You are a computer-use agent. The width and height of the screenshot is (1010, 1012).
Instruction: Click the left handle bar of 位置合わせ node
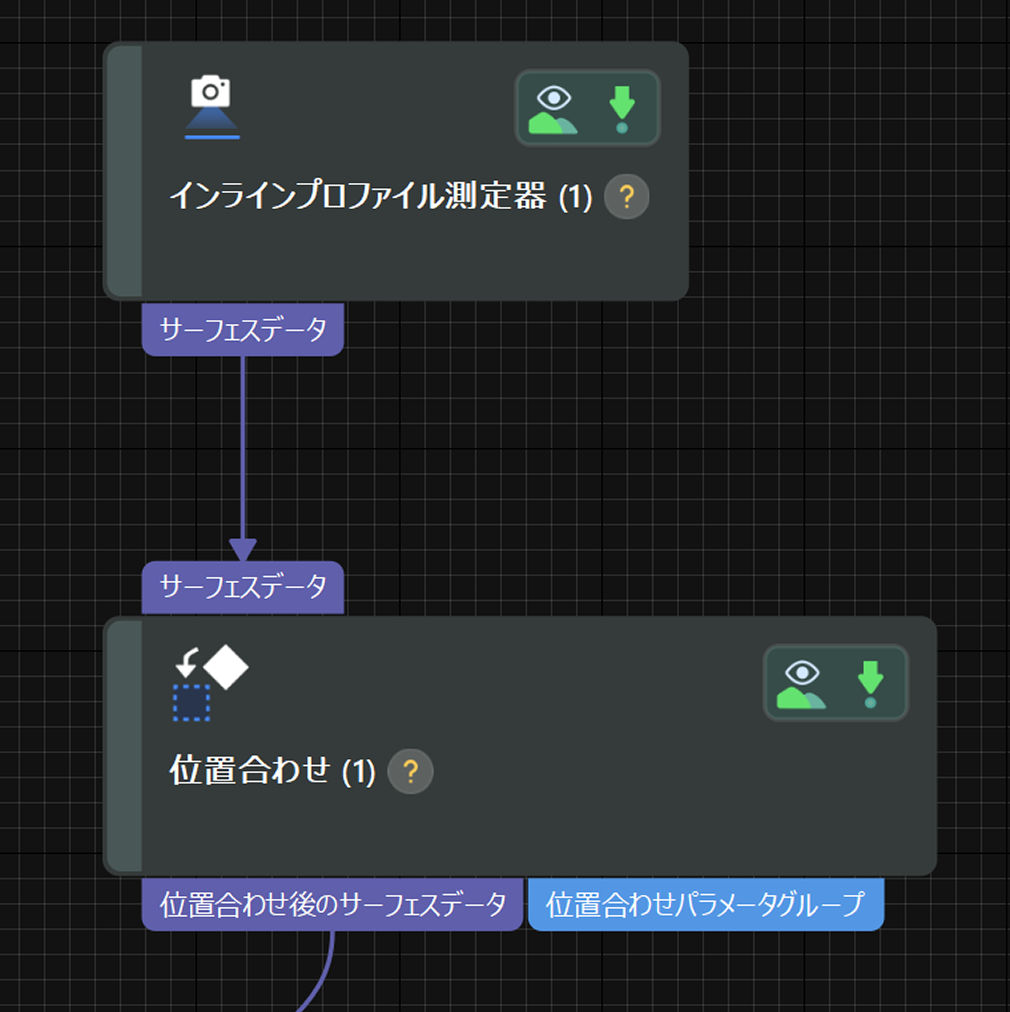coord(125,746)
